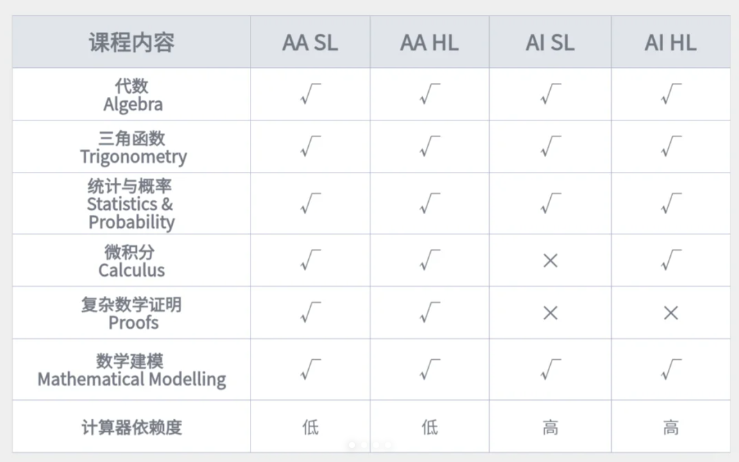This screenshot has width=739, height=462.
Task: Click the Proofs cross mark under AI SL
Action: [550, 313]
